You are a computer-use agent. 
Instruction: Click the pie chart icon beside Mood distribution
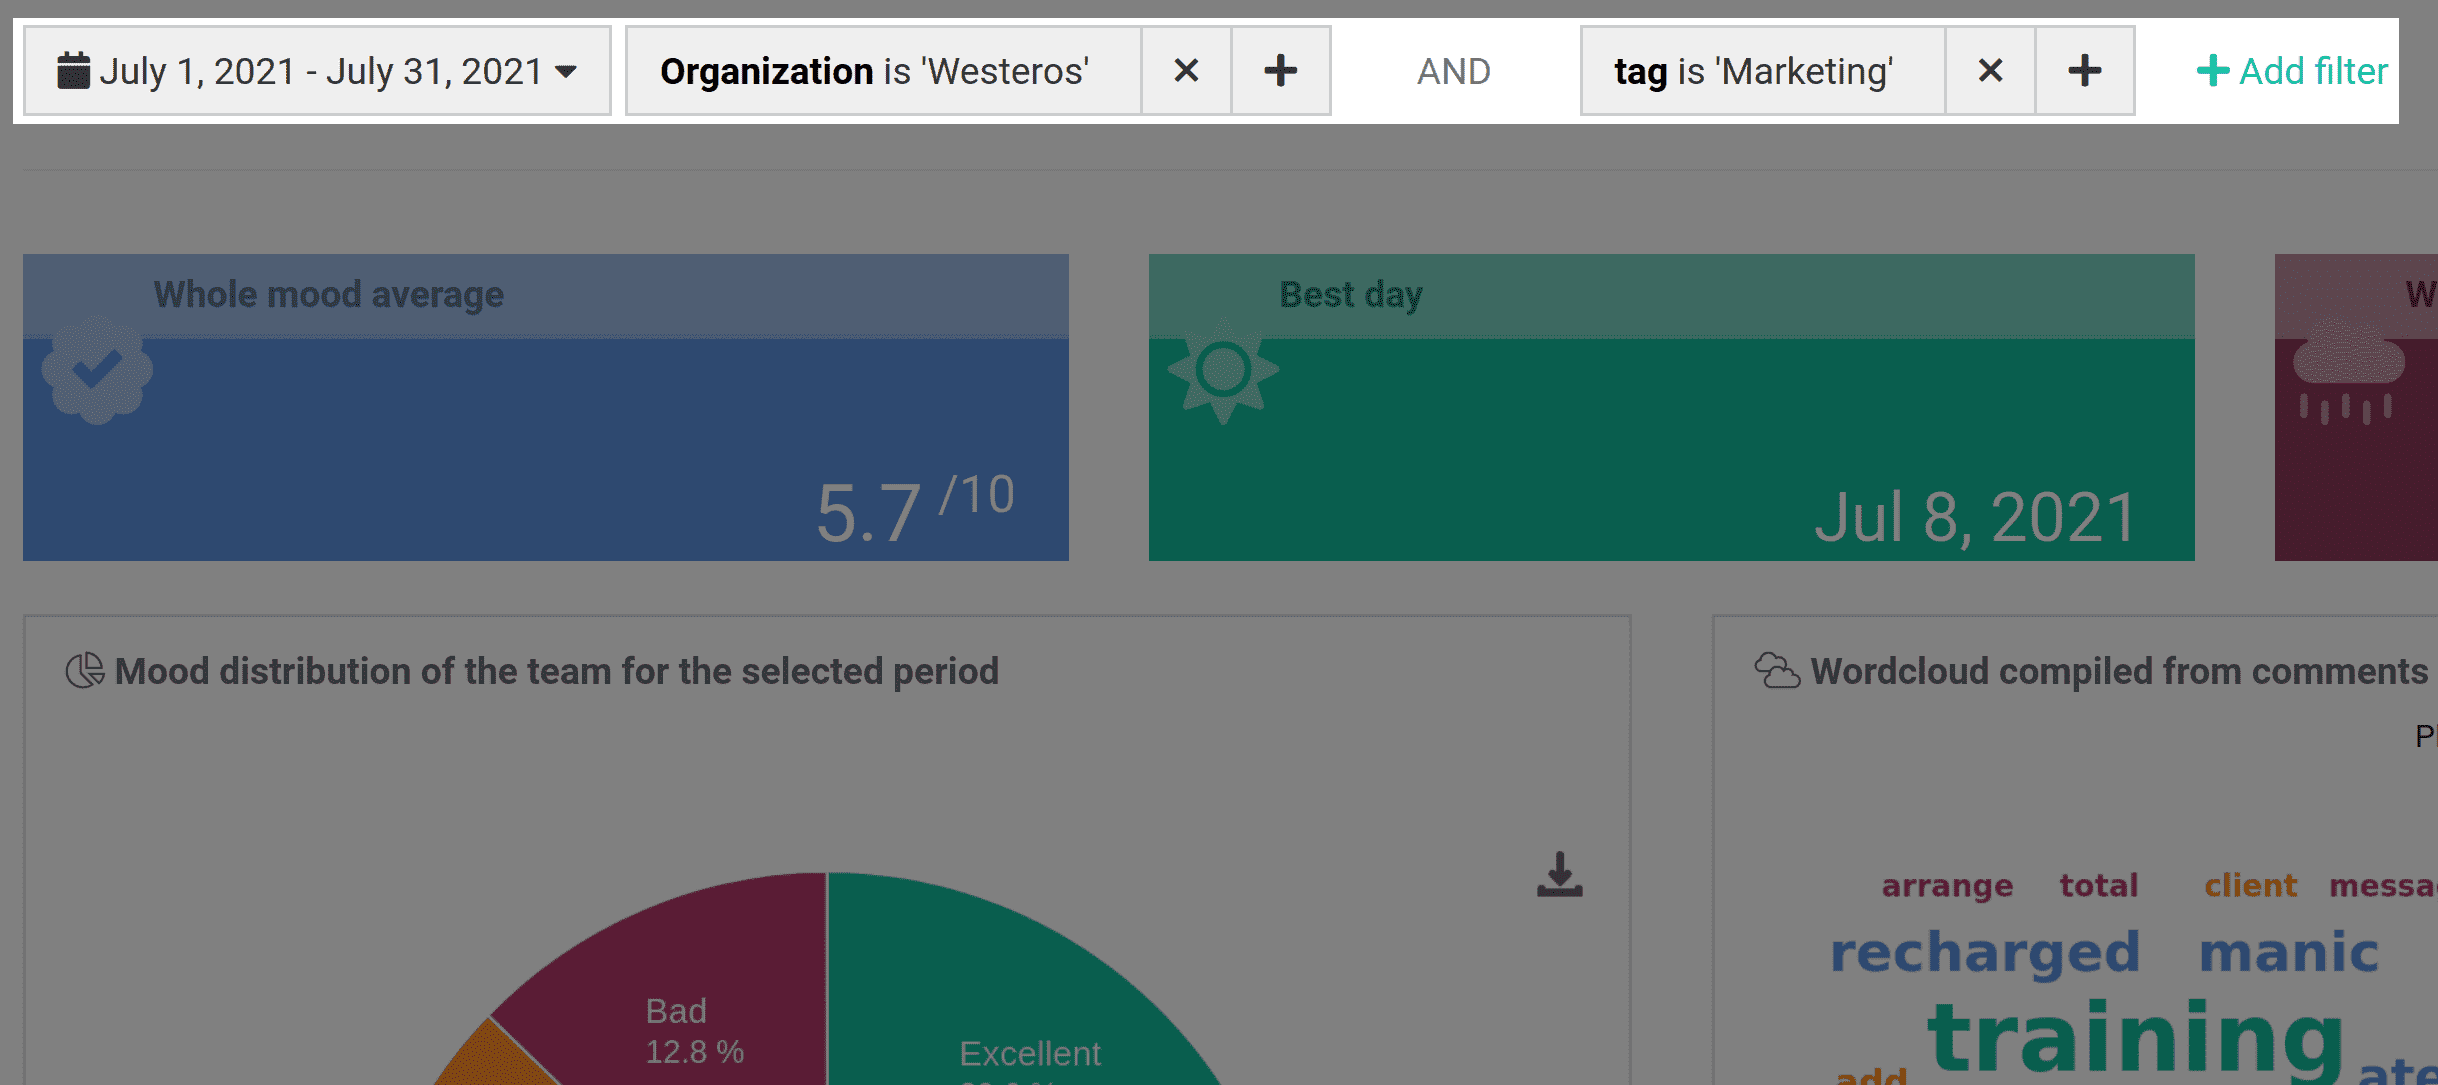pos(85,670)
